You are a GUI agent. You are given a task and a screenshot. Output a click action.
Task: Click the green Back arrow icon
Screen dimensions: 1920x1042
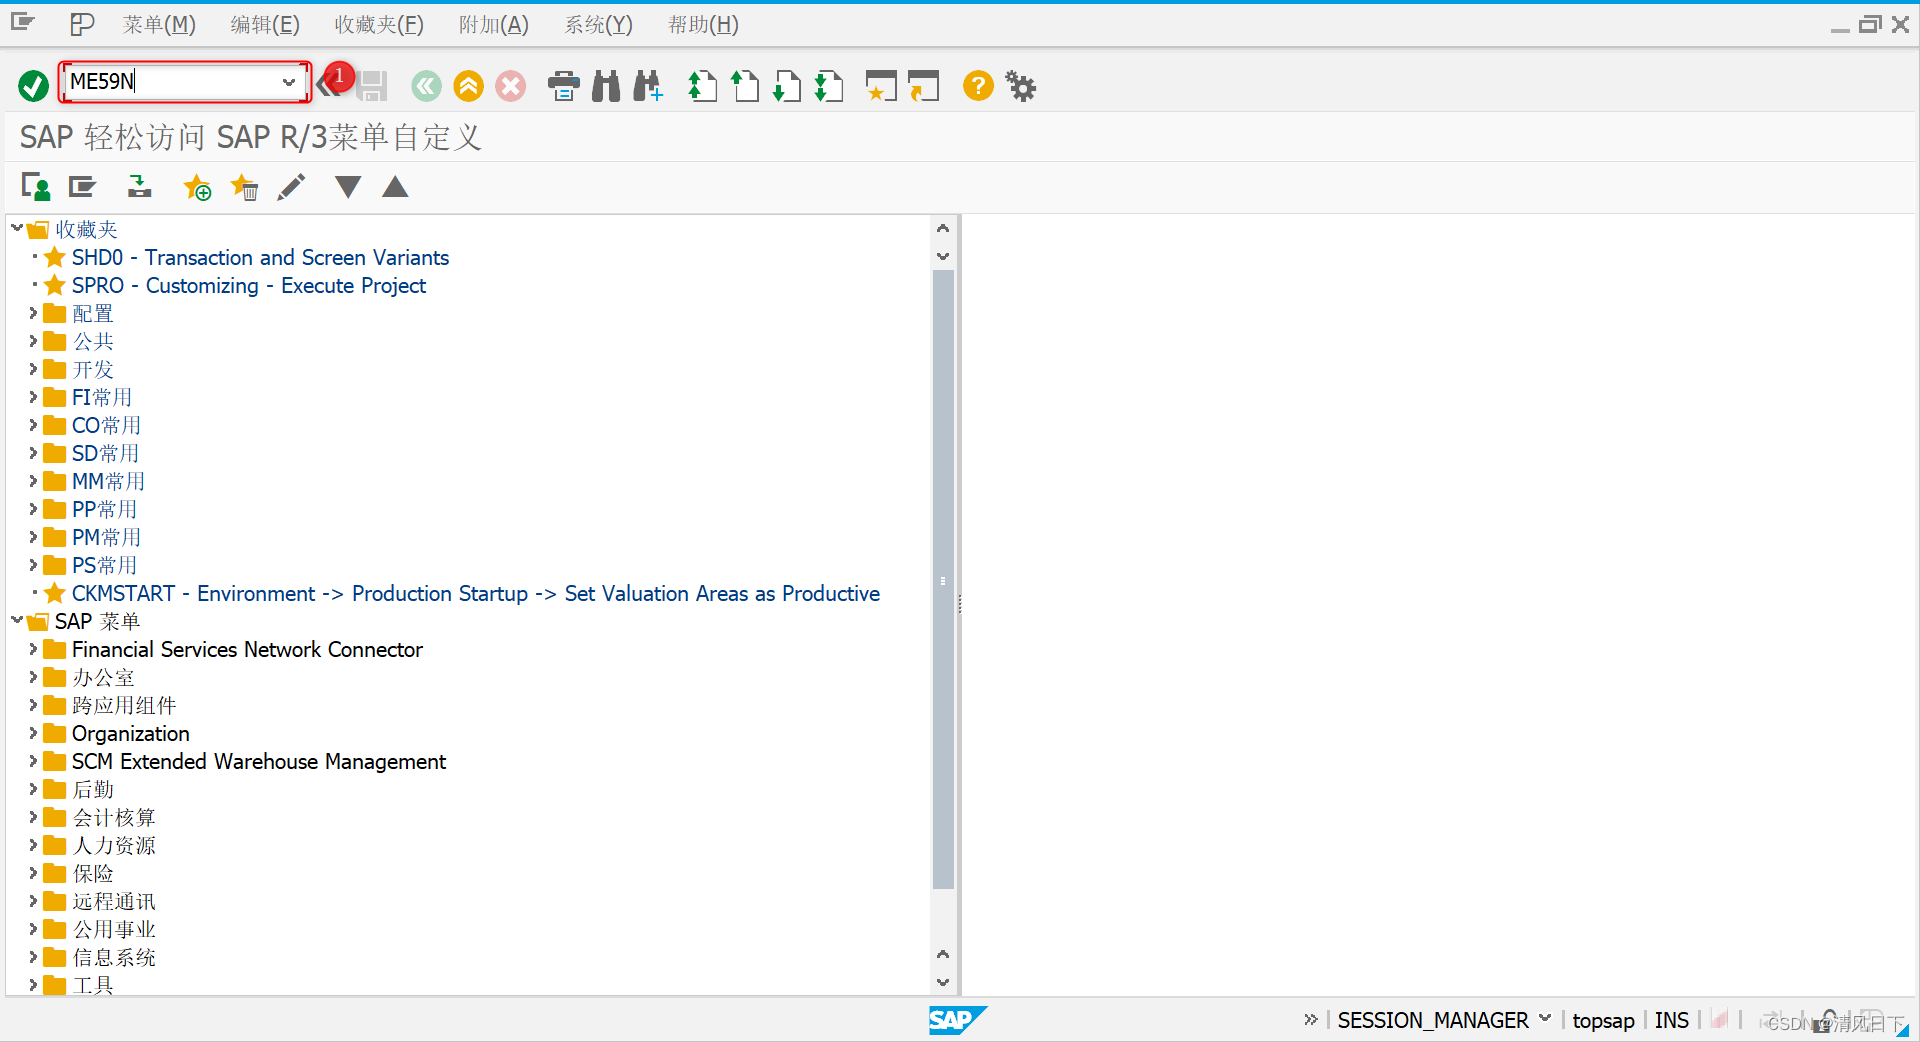coord(426,86)
